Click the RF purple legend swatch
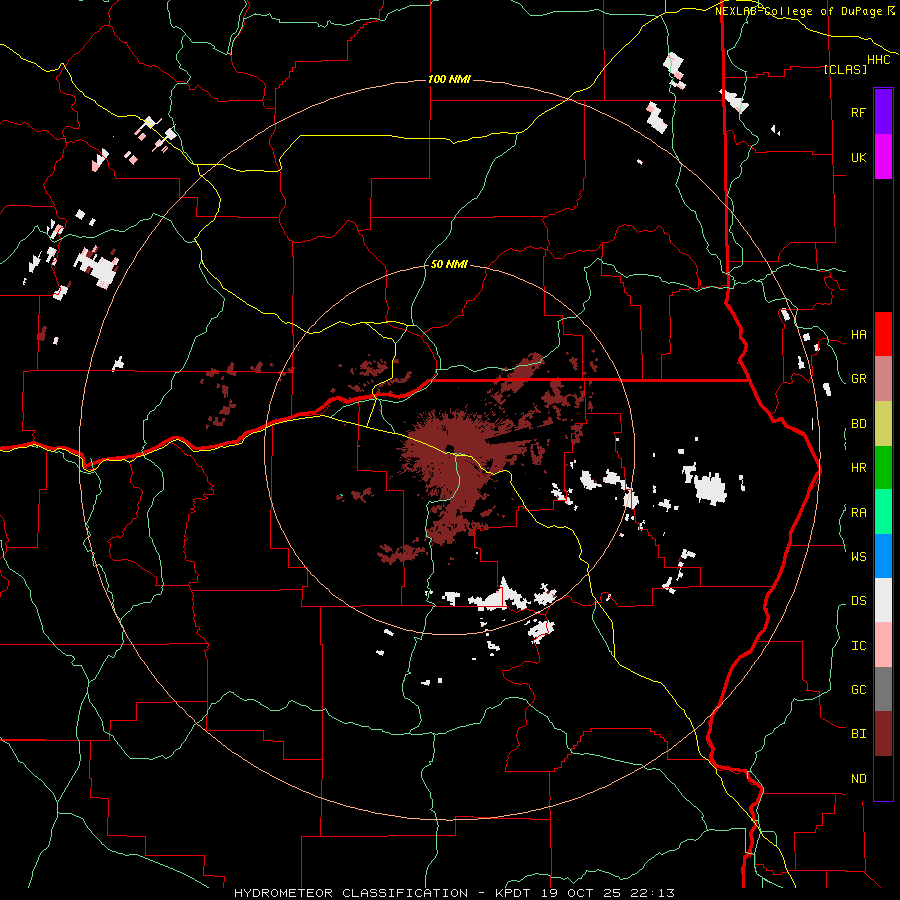The image size is (900, 900). (x=883, y=112)
